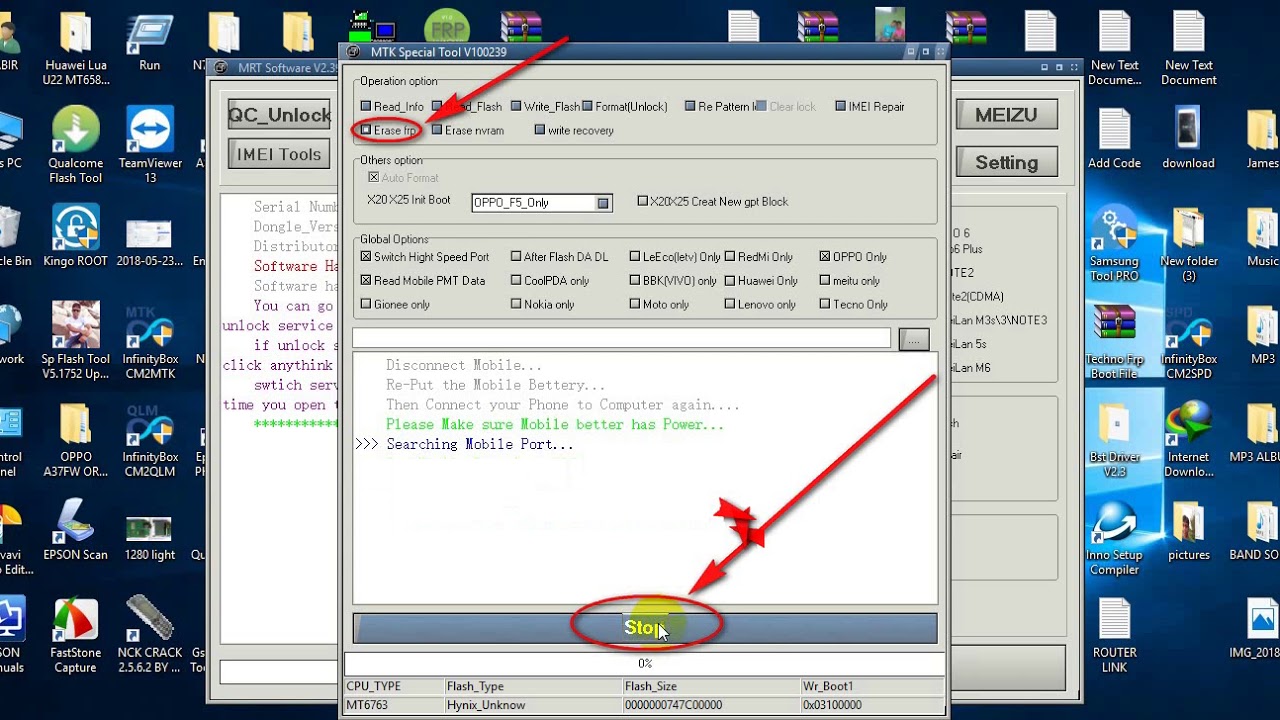Screen dimensions: 1280x720
Task: Open OPPO A37FW folder icon
Action: coord(76,439)
